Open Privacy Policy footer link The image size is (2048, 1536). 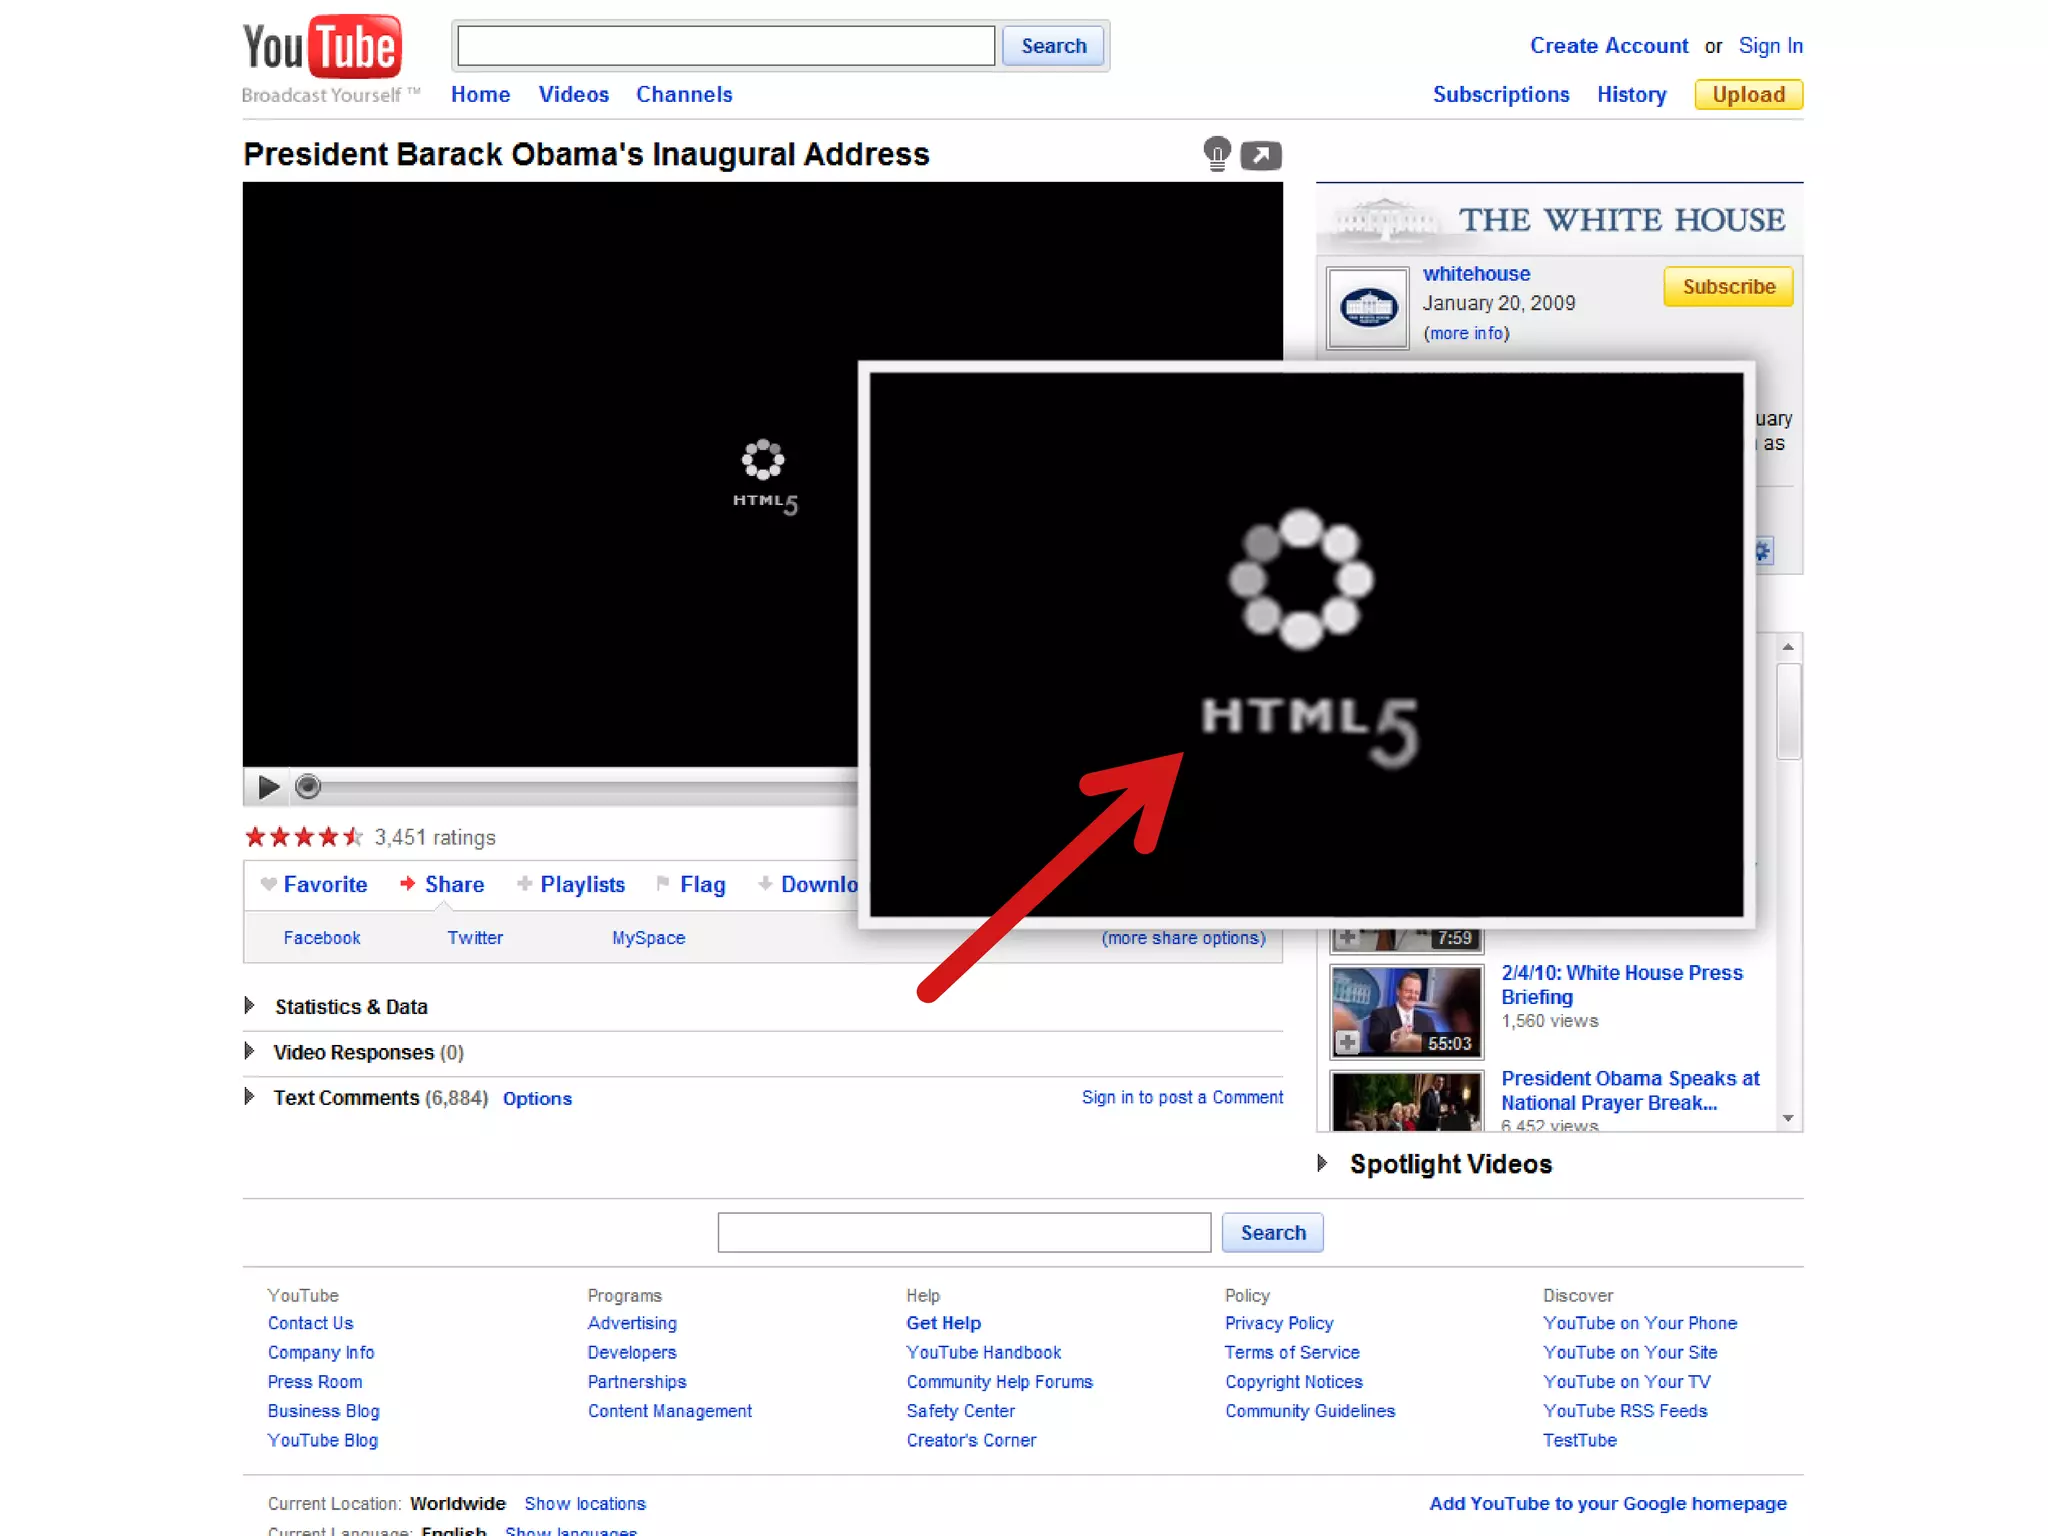click(1279, 1323)
